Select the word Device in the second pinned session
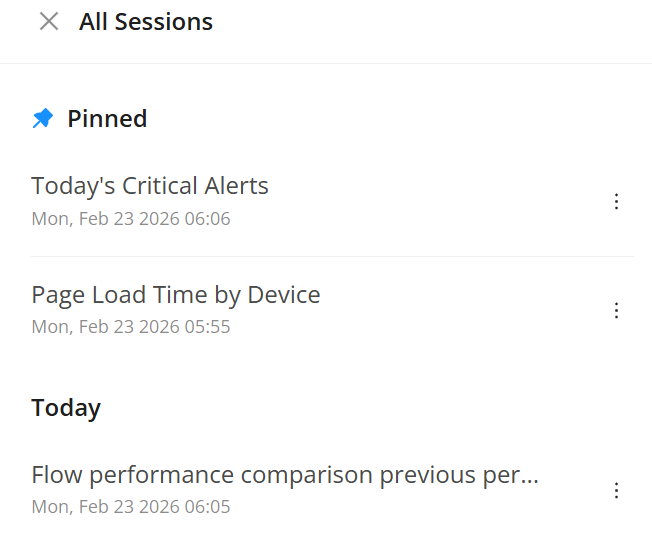Screen dimensions: 652x535 click(284, 295)
